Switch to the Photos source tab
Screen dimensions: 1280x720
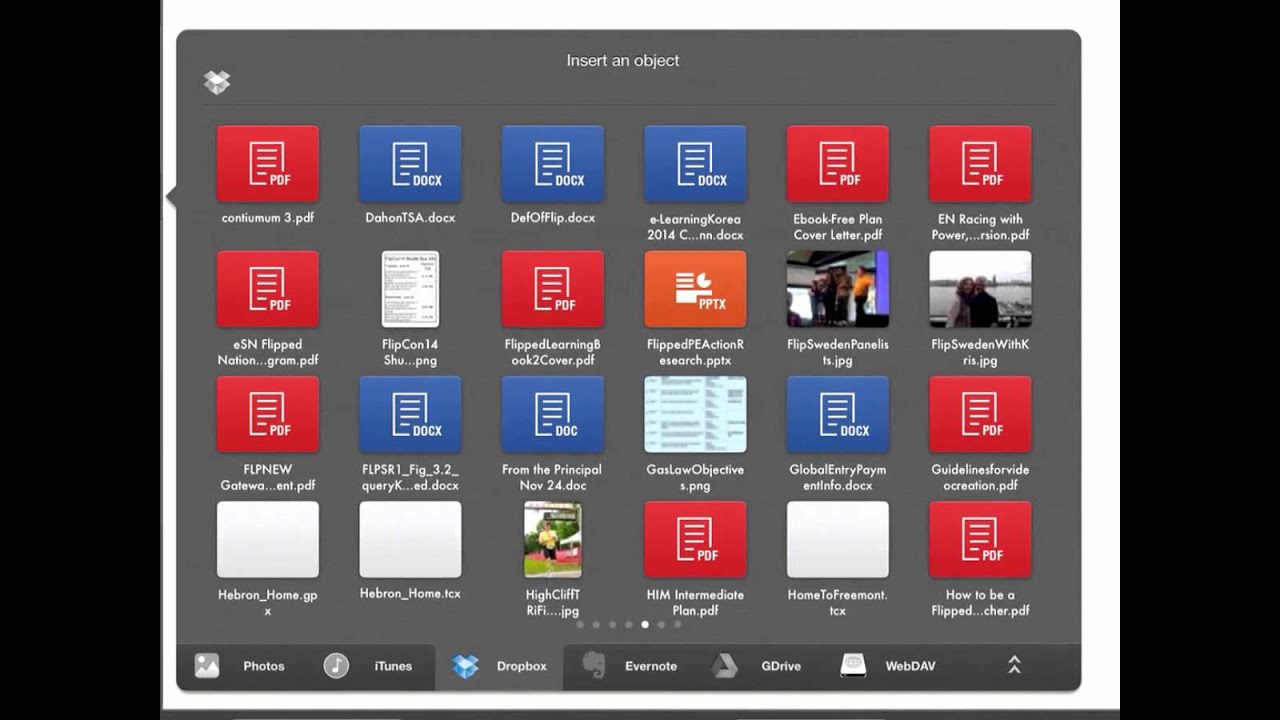[241, 666]
